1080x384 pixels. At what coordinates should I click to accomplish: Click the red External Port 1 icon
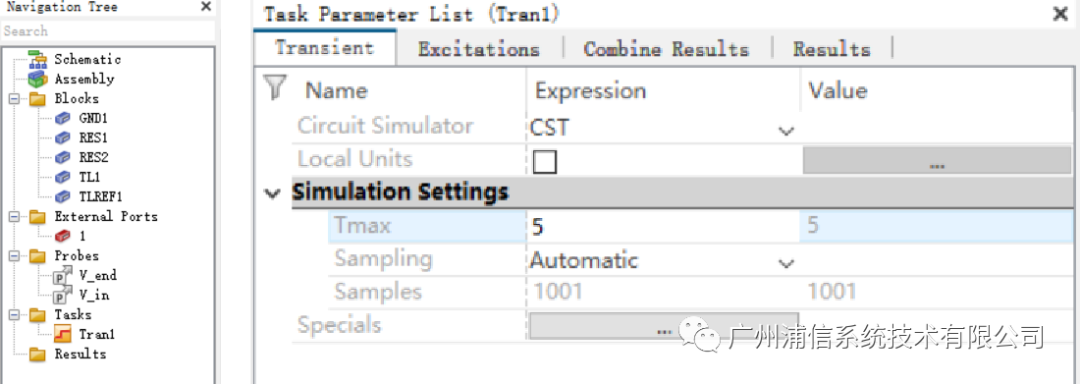pyautogui.click(x=63, y=236)
